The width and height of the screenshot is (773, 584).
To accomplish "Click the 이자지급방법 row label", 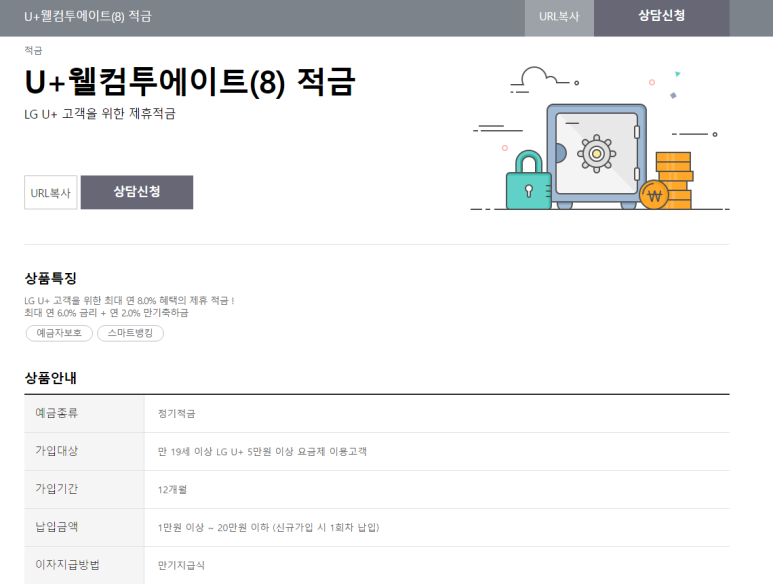I will point(68,565).
